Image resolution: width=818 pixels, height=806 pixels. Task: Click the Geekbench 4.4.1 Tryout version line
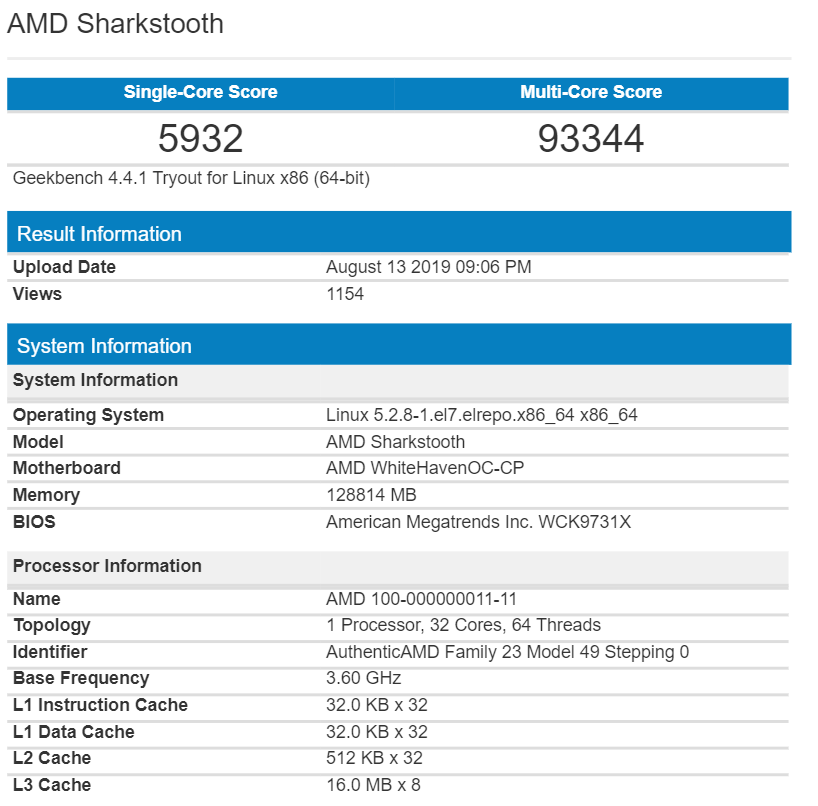point(191,178)
